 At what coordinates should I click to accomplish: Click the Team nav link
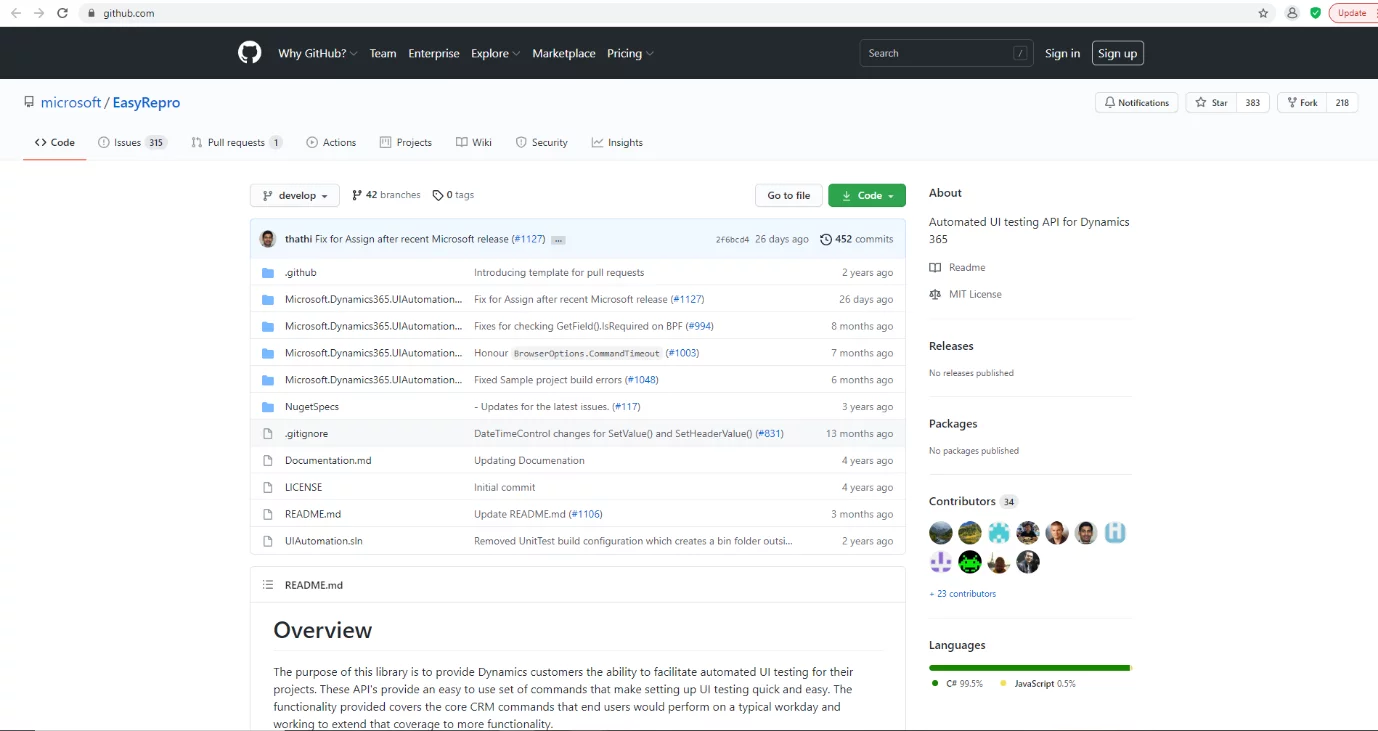[383, 54]
